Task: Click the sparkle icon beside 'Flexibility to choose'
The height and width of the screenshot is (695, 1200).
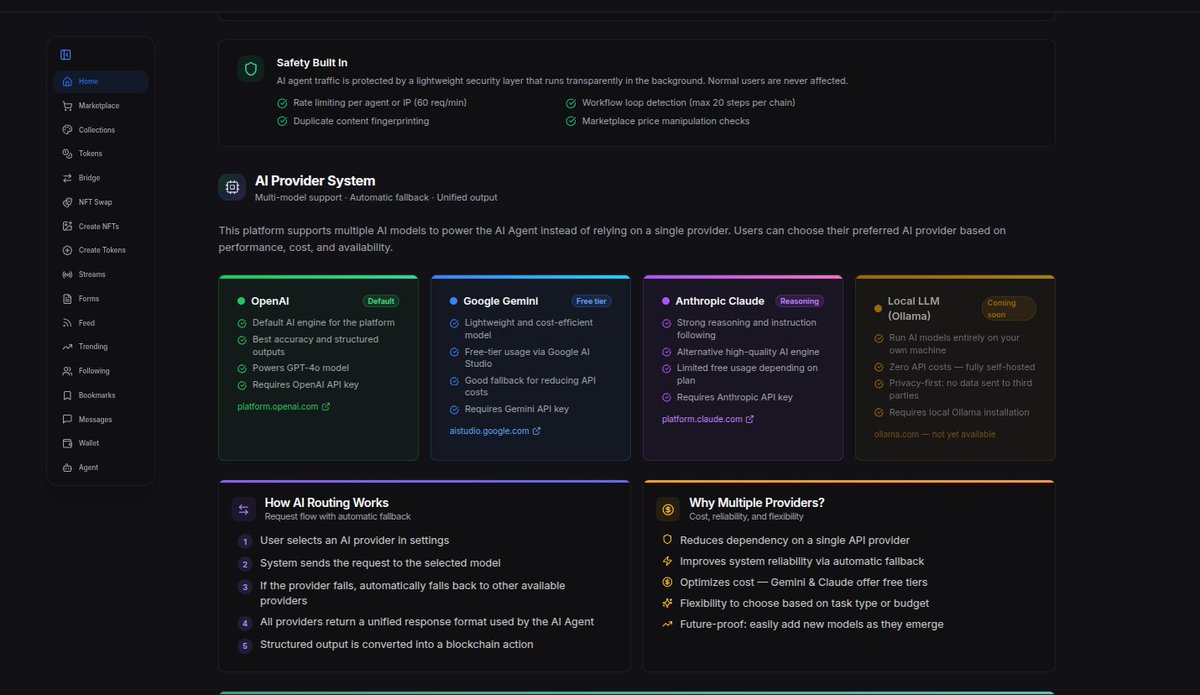Action: point(667,603)
